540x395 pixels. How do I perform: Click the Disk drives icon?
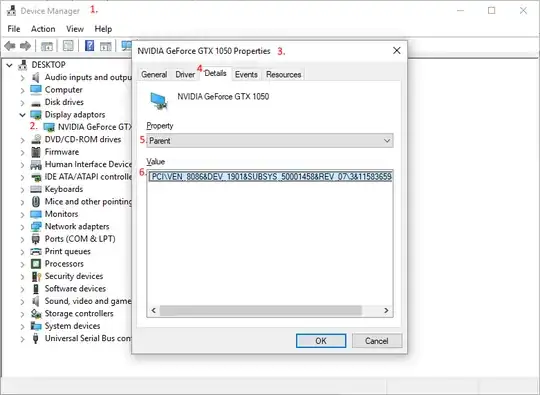tap(36, 103)
